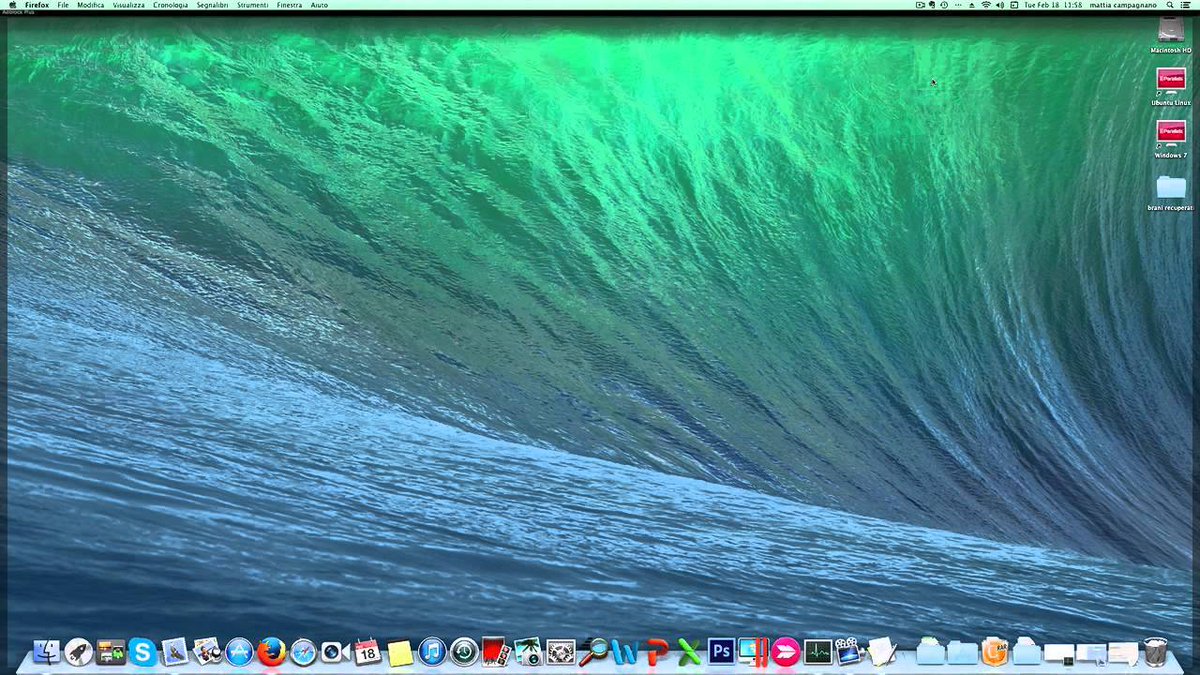Open the Firefox application menu

(x=37, y=5)
